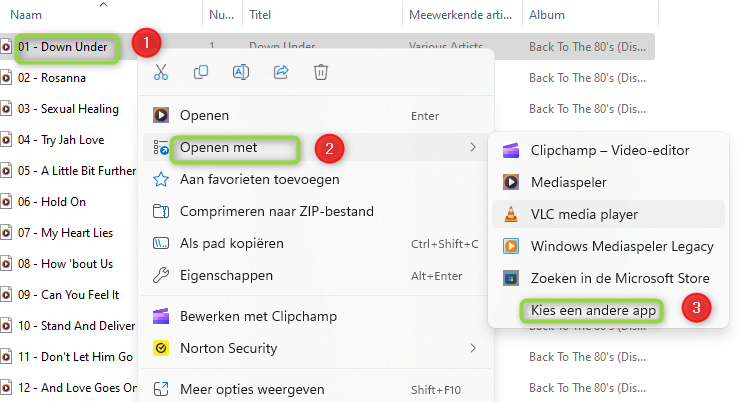This screenshot has width=748, height=402.
Task: Open with VLC media player
Action: coord(608,214)
